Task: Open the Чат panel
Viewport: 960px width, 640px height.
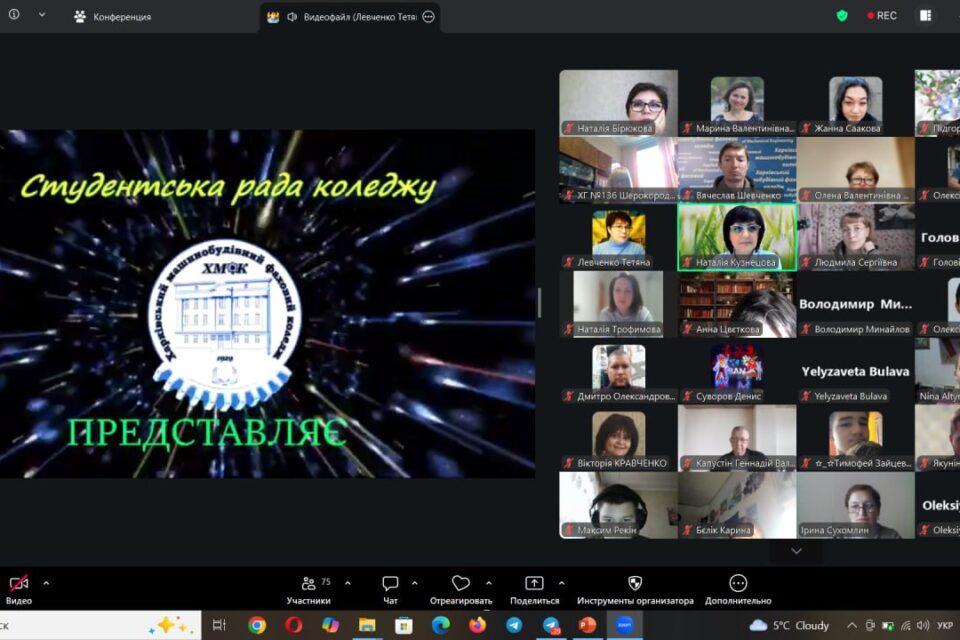Action: click(x=390, y=589)
